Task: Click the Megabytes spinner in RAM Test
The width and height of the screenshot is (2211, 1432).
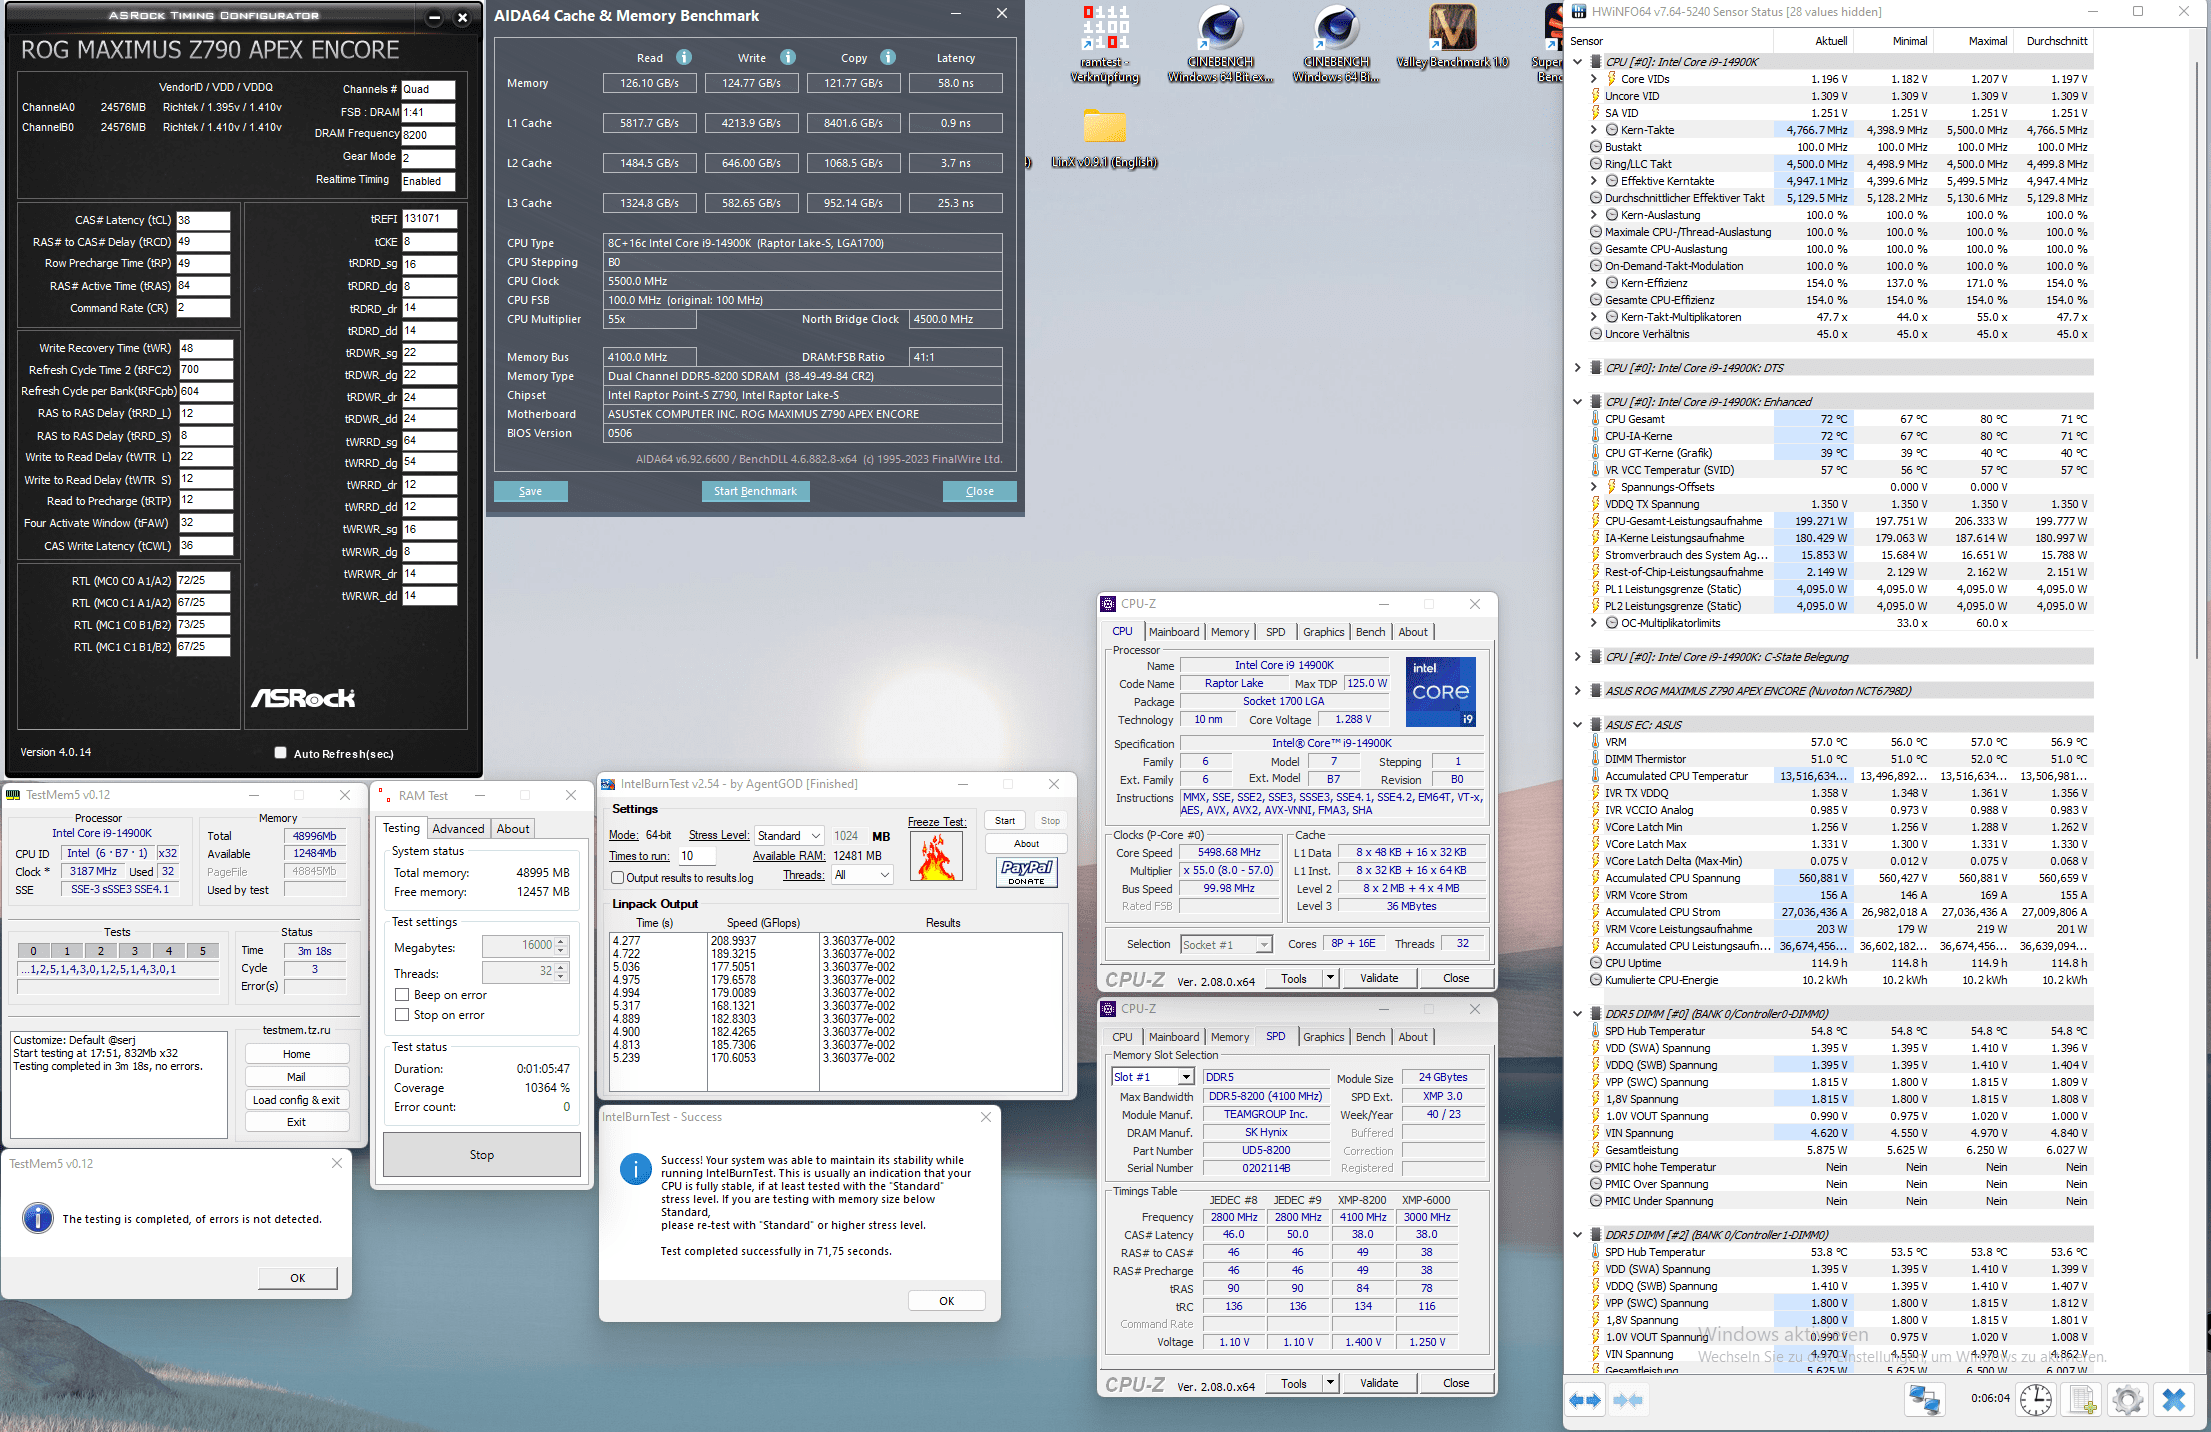Action: 561,946
